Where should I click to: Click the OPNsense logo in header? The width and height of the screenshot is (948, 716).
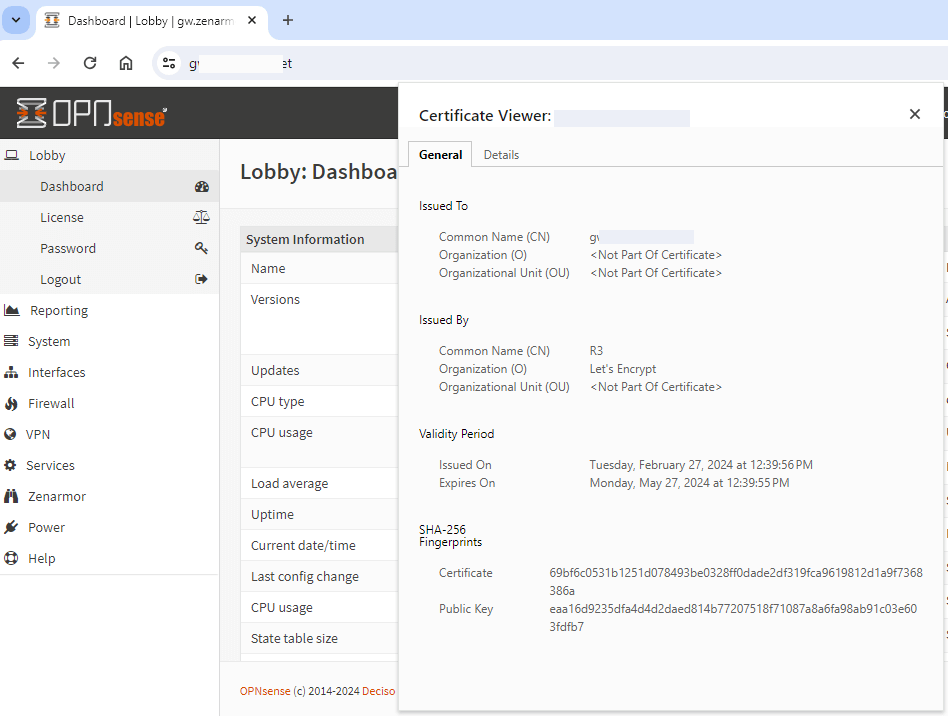pos(92,113)
